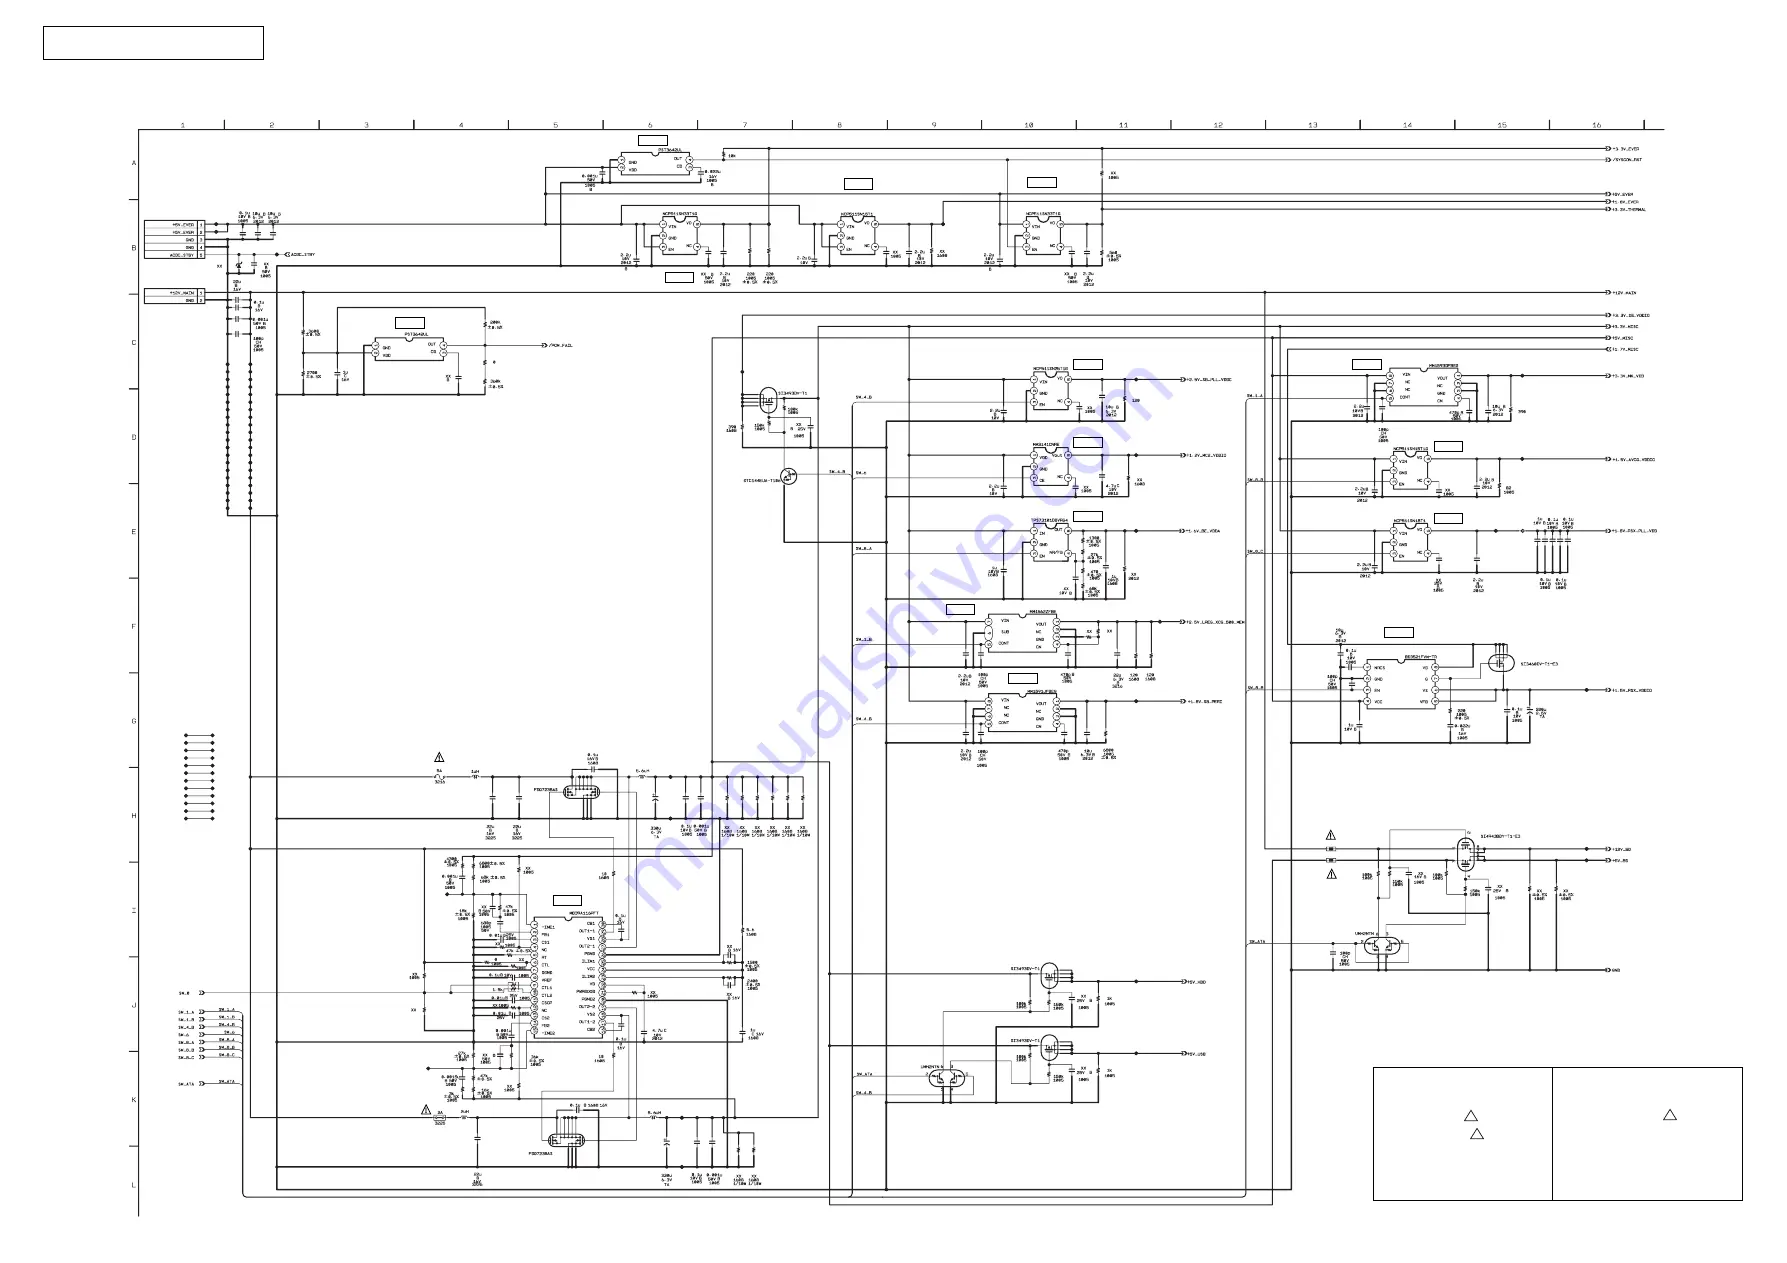Viewport: 1787px width, 1263px height.
Task: Click the DTC144EUA transistor symbol
Action: (788, 476)
